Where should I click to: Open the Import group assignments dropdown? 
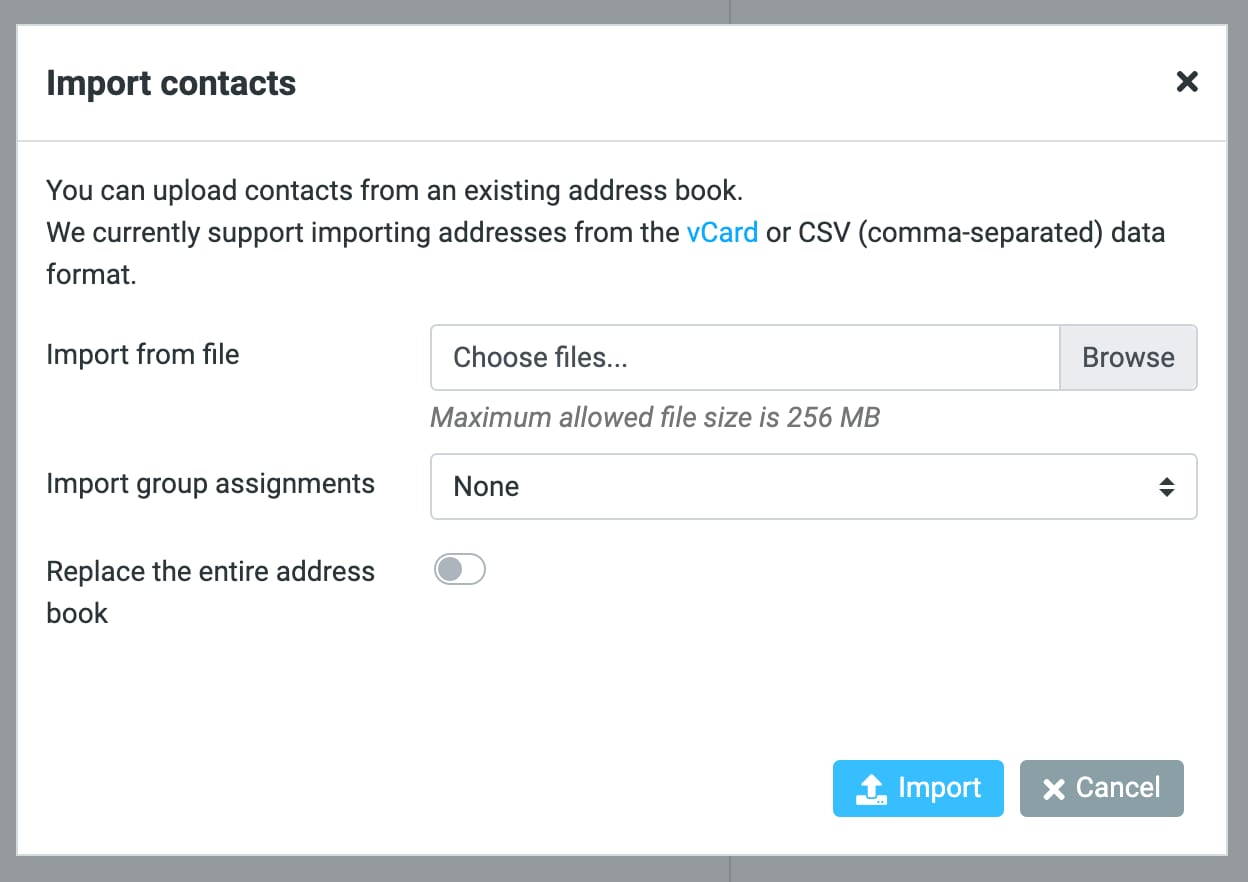[x=813, y=486]
